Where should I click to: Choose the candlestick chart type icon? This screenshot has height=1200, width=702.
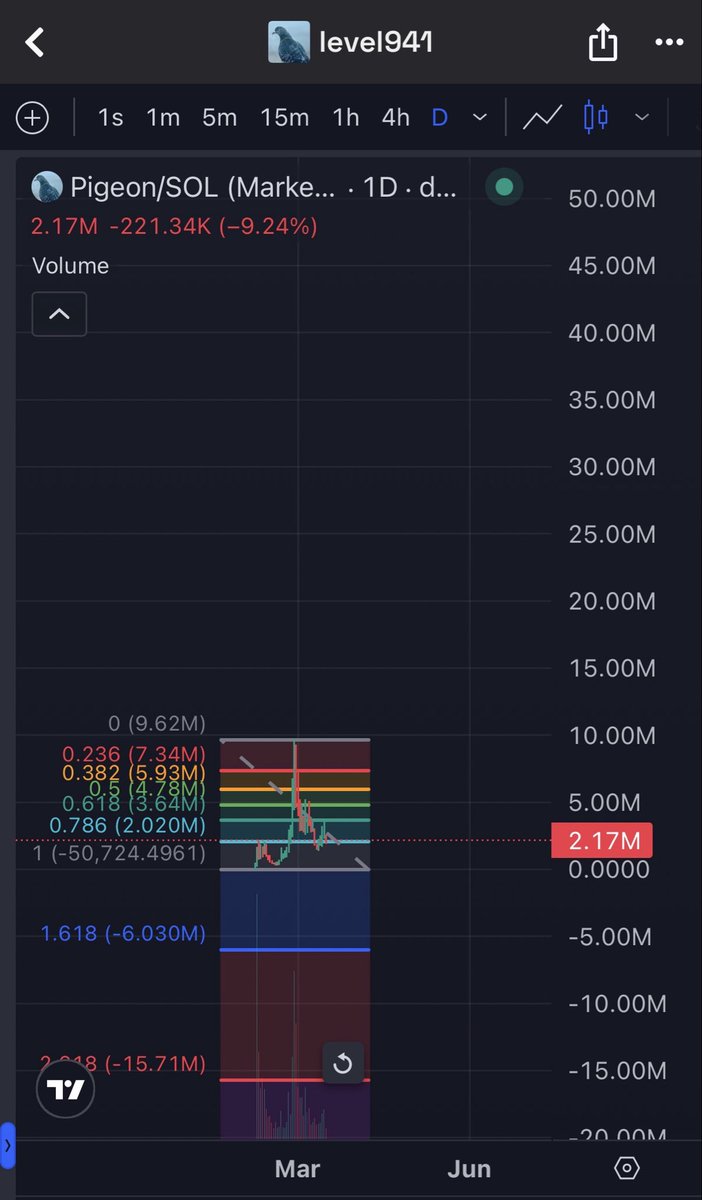[x=596, y=118]
